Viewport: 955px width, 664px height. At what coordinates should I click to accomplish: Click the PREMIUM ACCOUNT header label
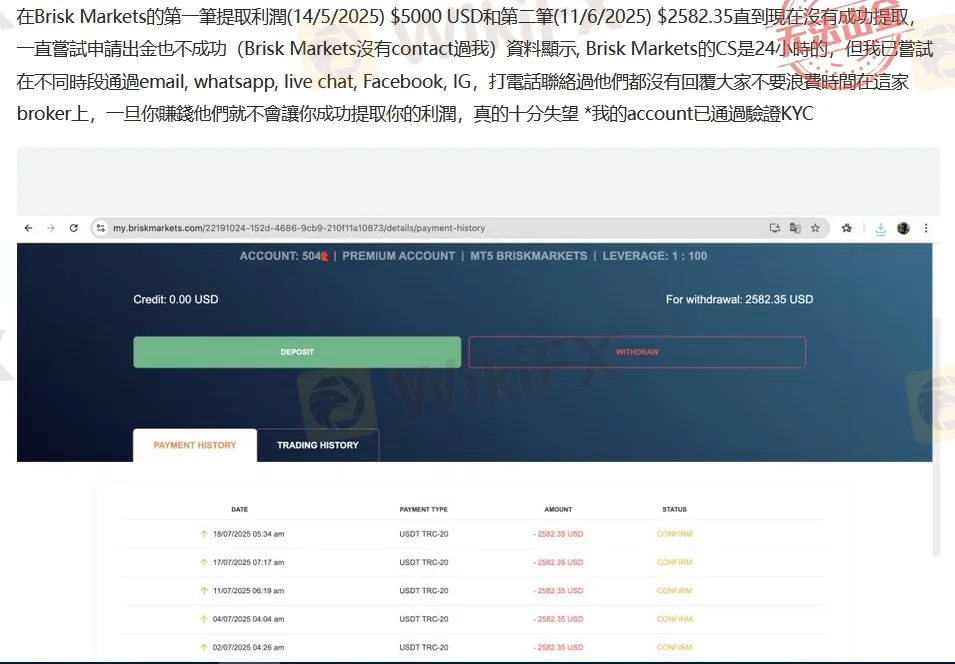(398, 256)
